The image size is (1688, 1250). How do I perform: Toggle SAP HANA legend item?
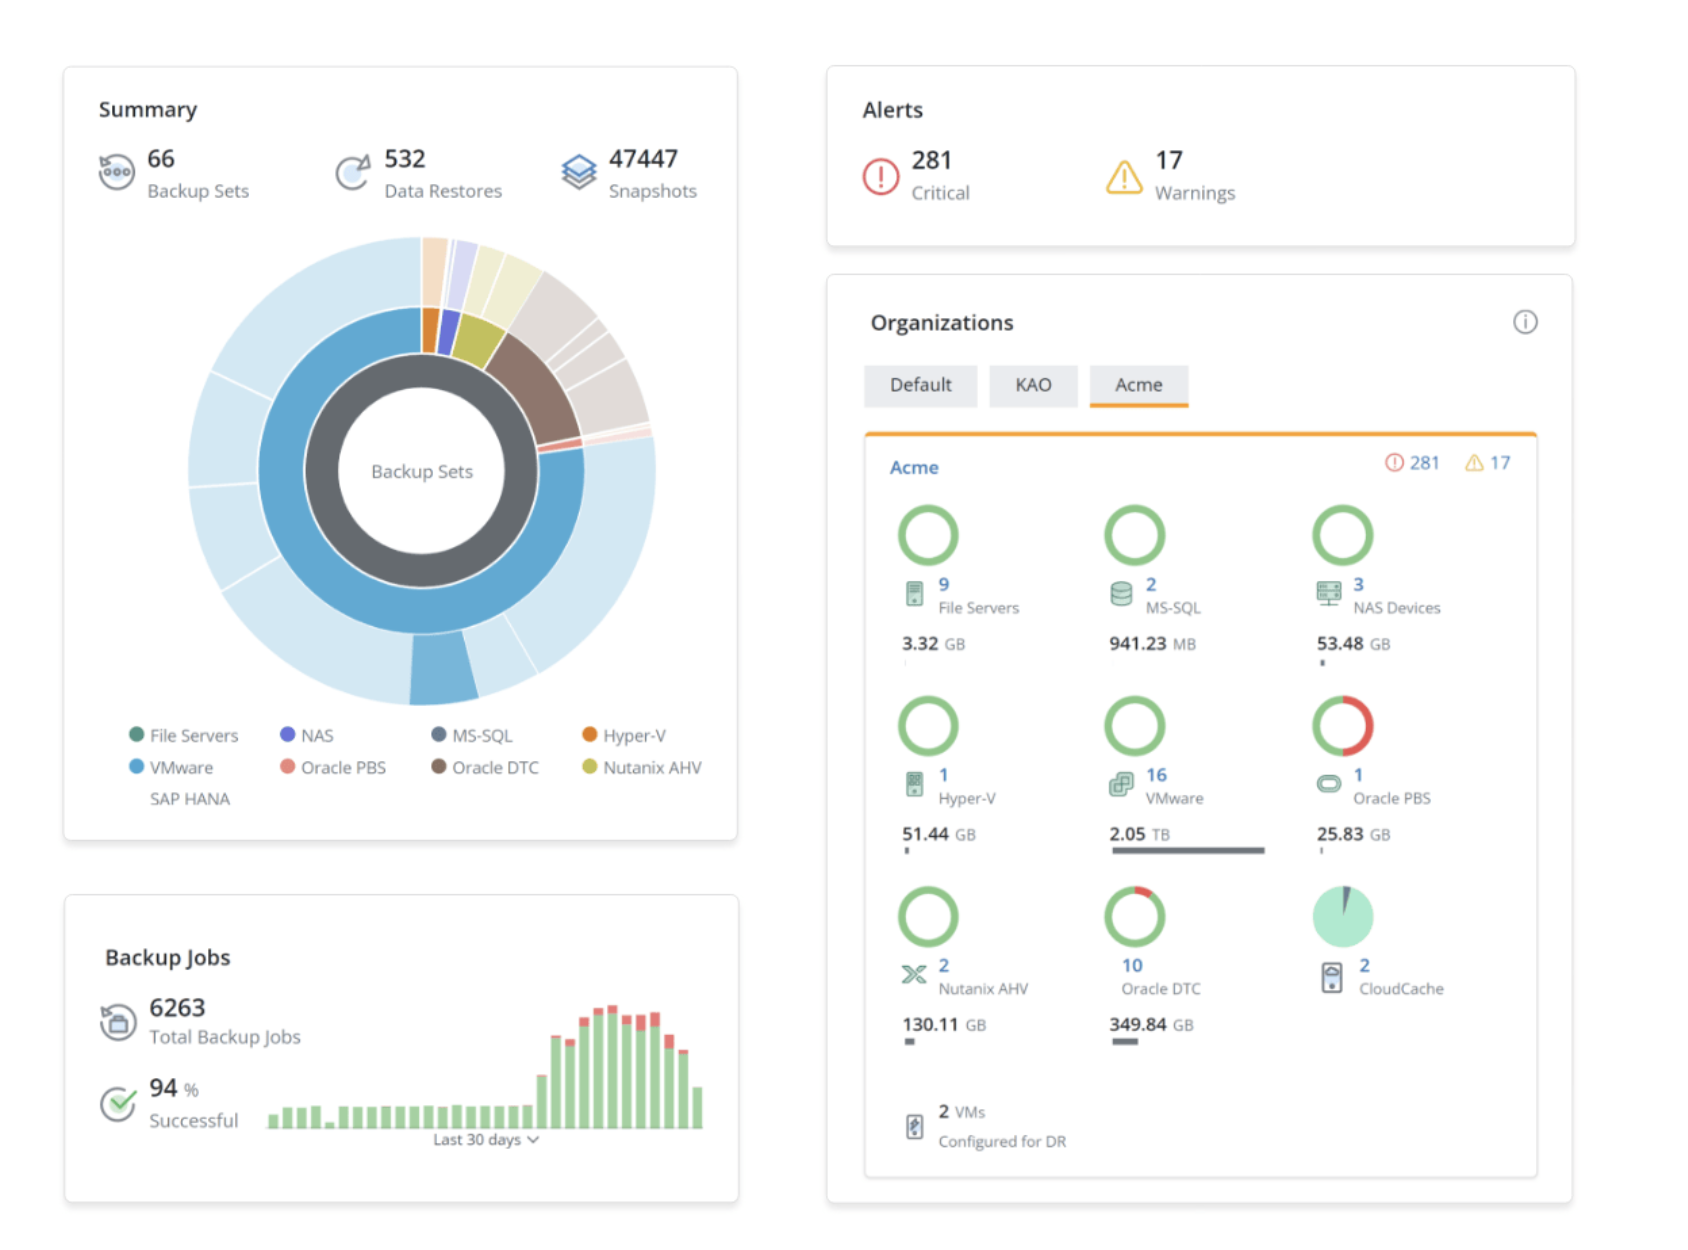coord(190,799)
